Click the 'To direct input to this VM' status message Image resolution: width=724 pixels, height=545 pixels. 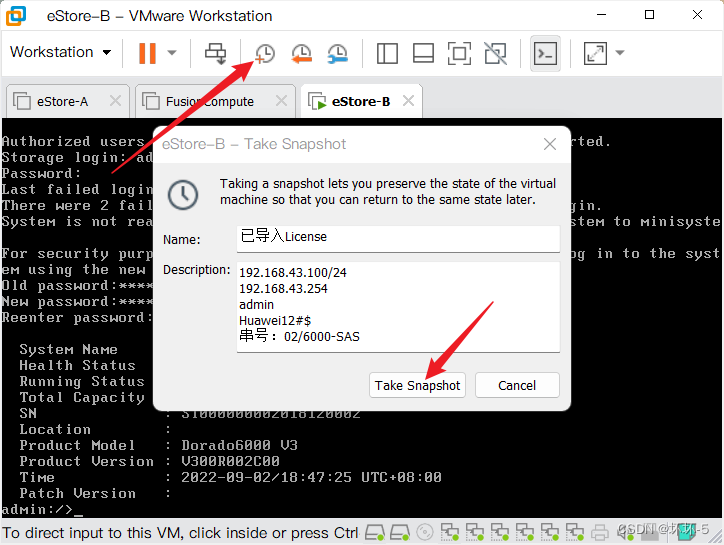point(181,533)
